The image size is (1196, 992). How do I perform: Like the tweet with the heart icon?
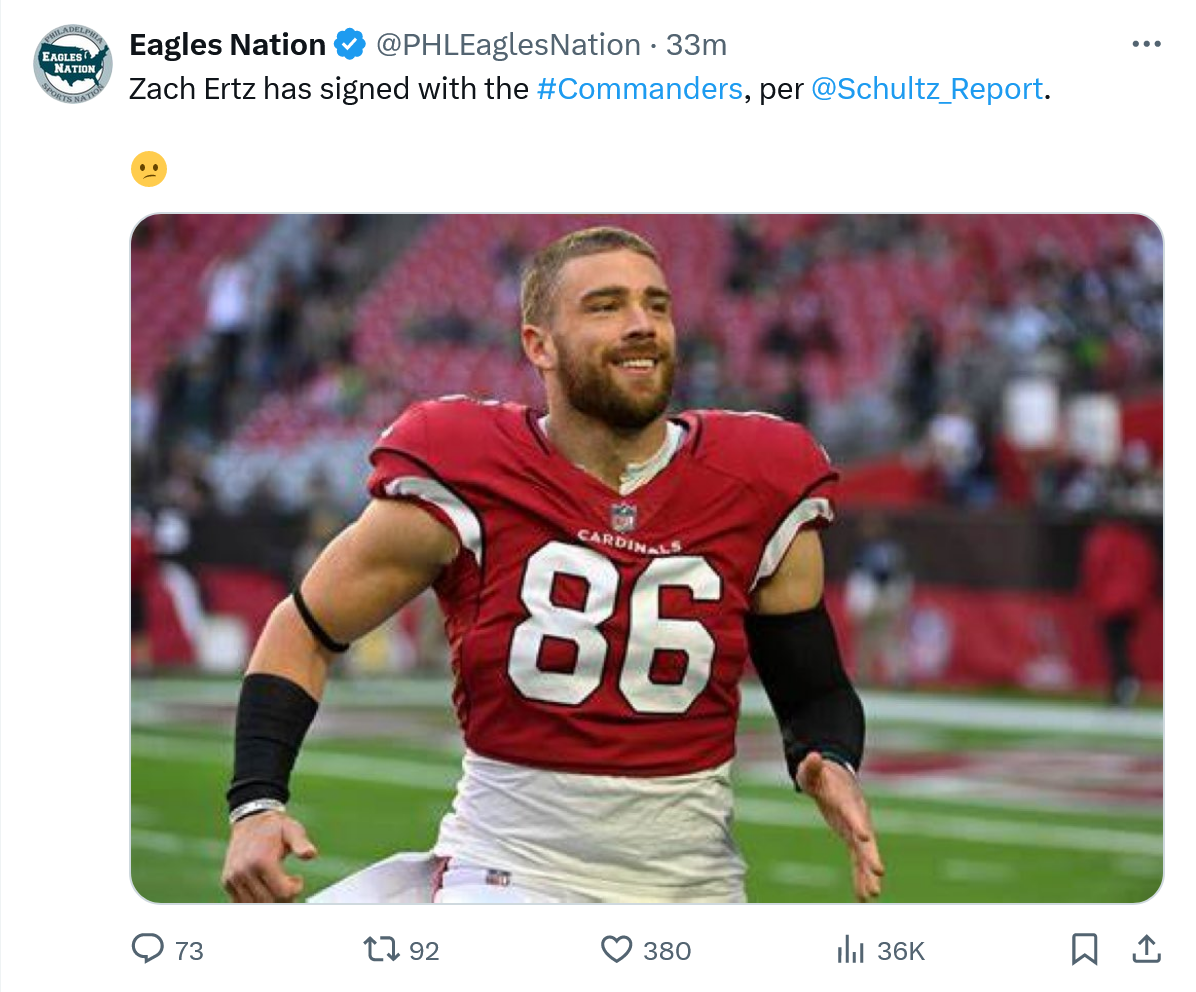pyautogui.click(x=616, y=949)
